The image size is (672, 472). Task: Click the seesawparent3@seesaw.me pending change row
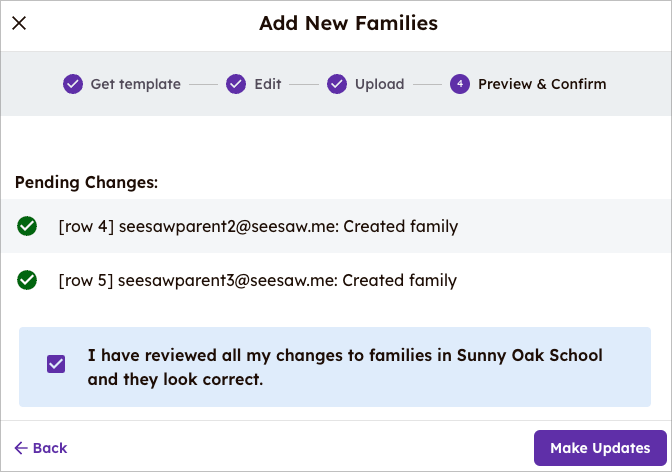coord(258,281)
